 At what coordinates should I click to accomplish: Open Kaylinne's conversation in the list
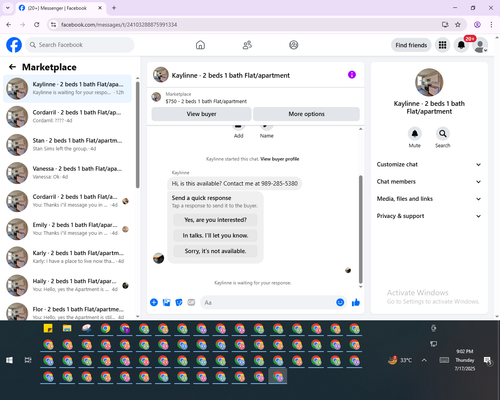67,89
